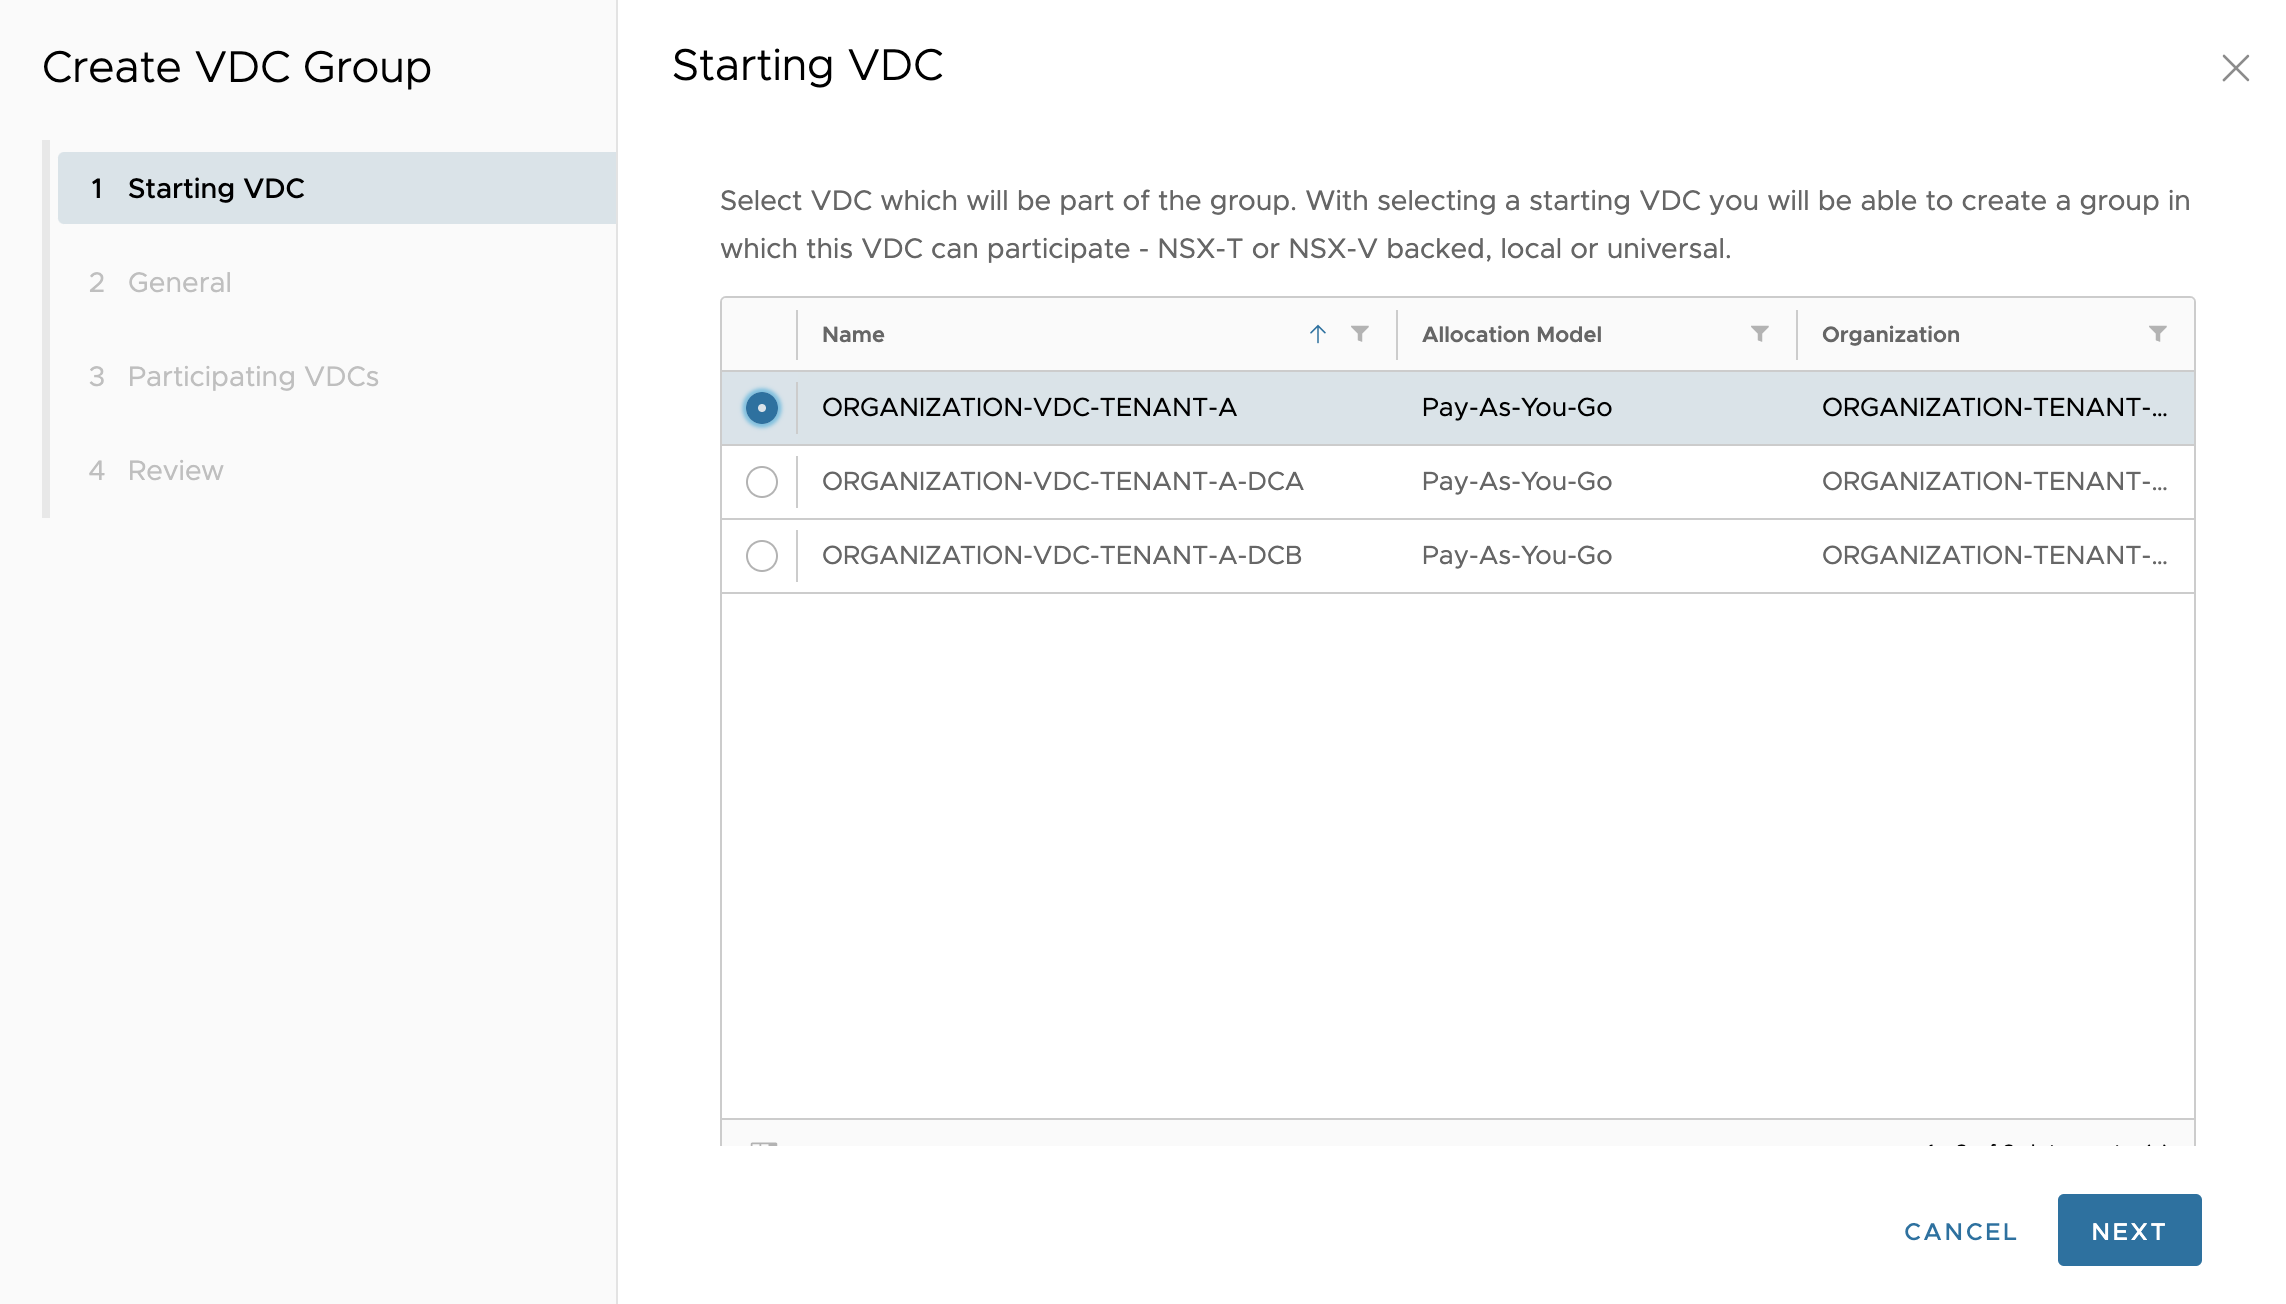Choose the ORGANIZATION-VDC-TENANT-A-DCA radio button
The image size is (2286, 1304).
point(762,482)
